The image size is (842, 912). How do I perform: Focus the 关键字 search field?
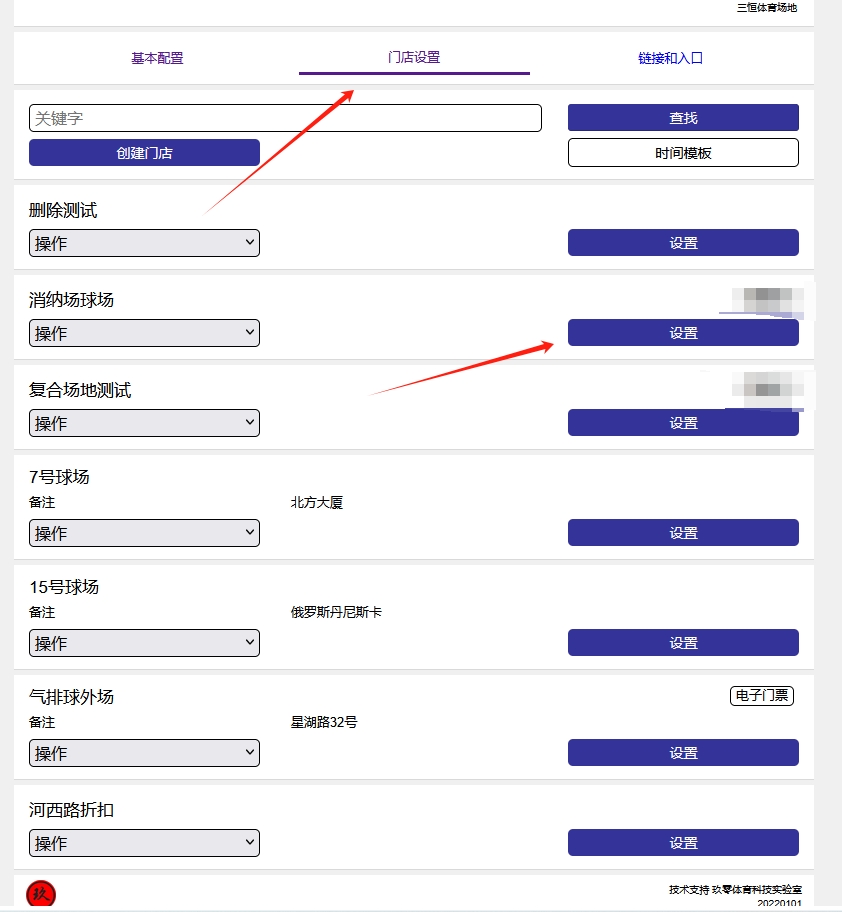(285, 118)
